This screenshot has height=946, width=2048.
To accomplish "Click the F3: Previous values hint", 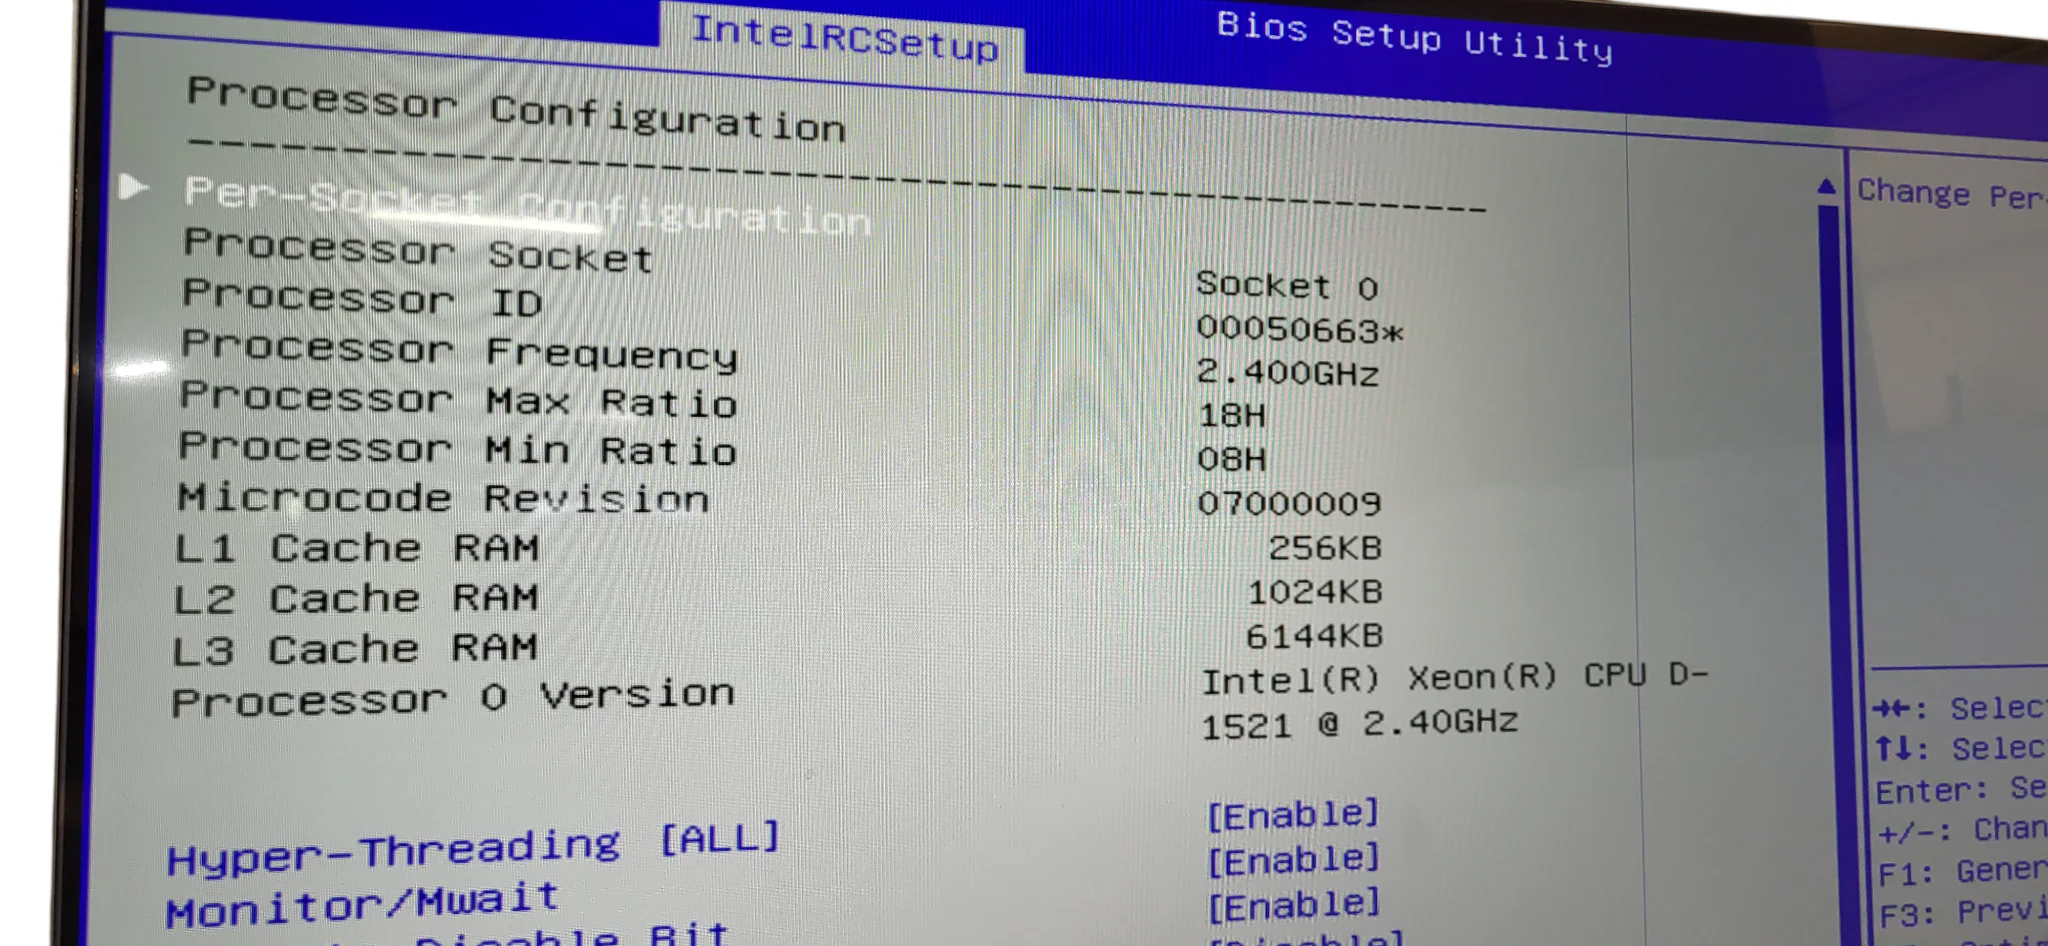I will [1963, 913].
